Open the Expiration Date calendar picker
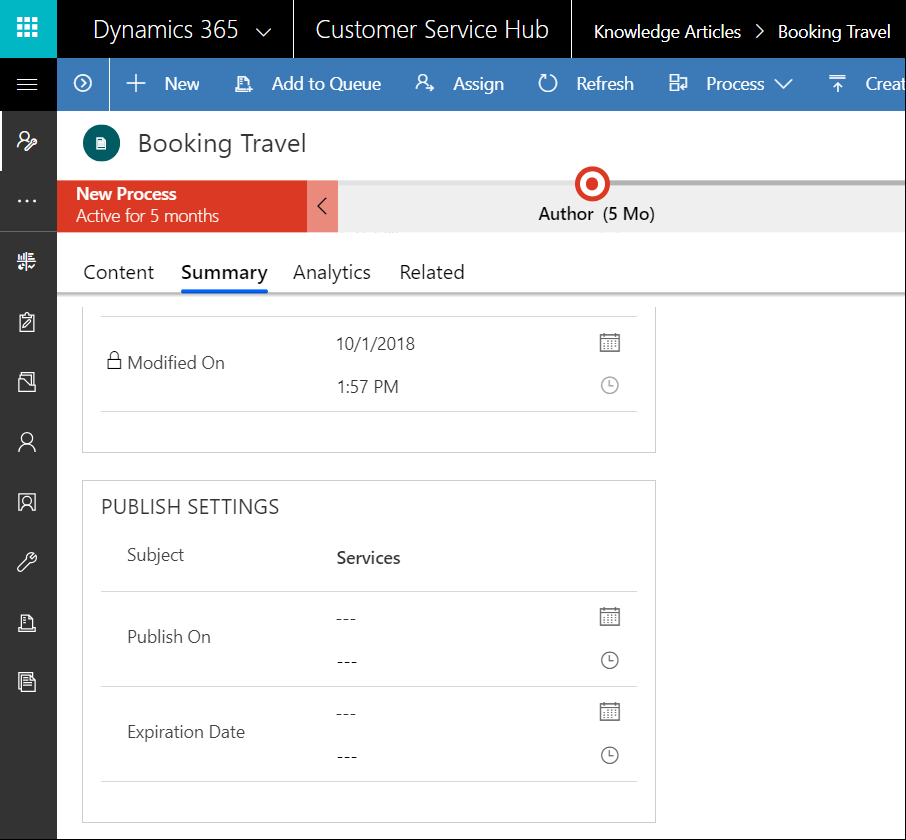The height and width of the screenshot is (840, 906). click(x=609, y=712)
